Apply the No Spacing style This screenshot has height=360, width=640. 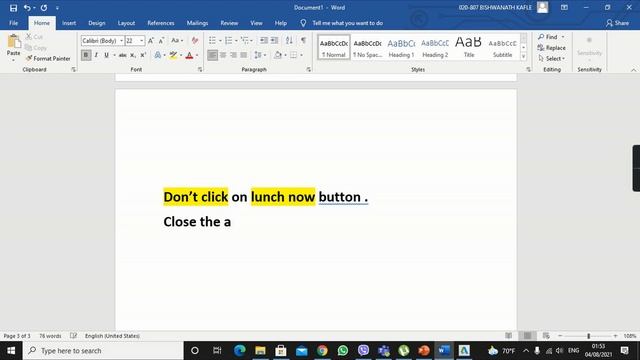367,47
